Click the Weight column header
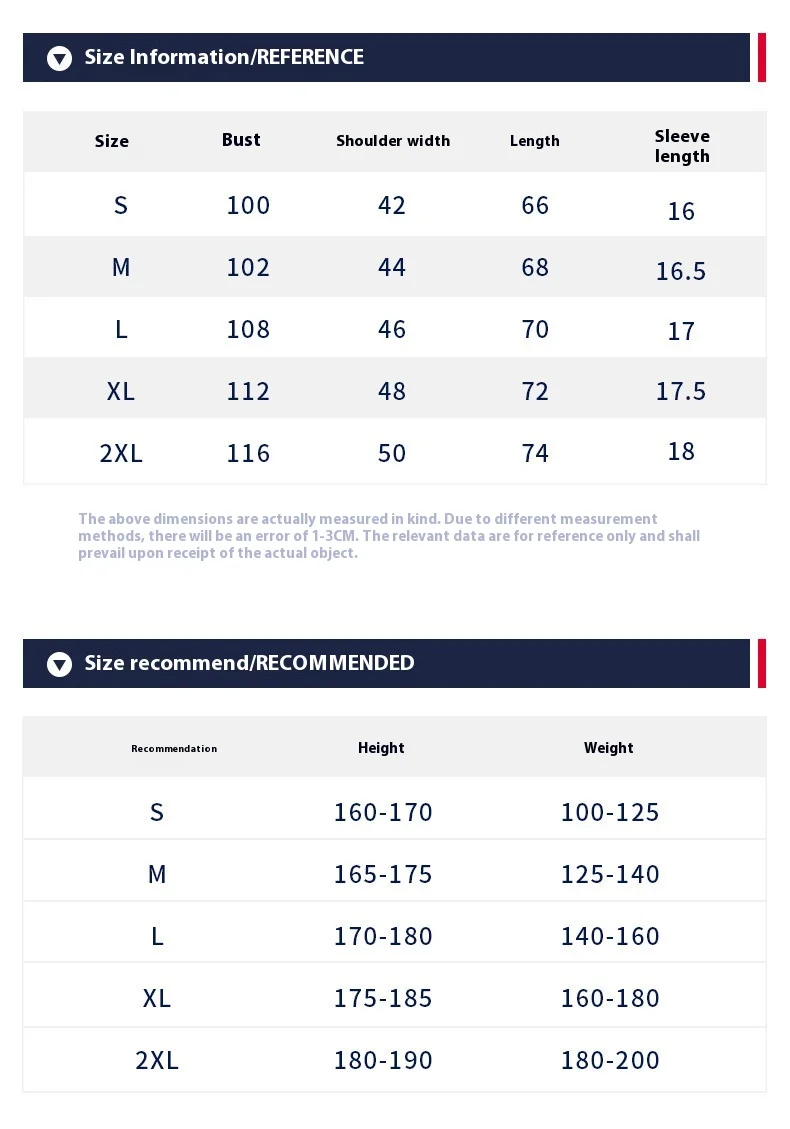The width and height of the screenshot is (790, 1129). (x=609, y=748)
